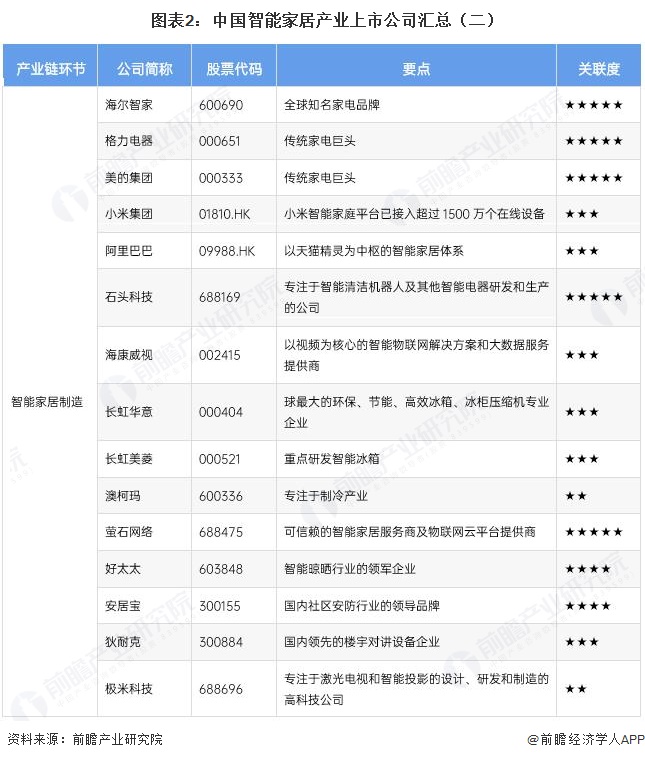645x760 pixels.
Task: Click the 前瞻经济学人APP credit
Action: tap(585, 739)
